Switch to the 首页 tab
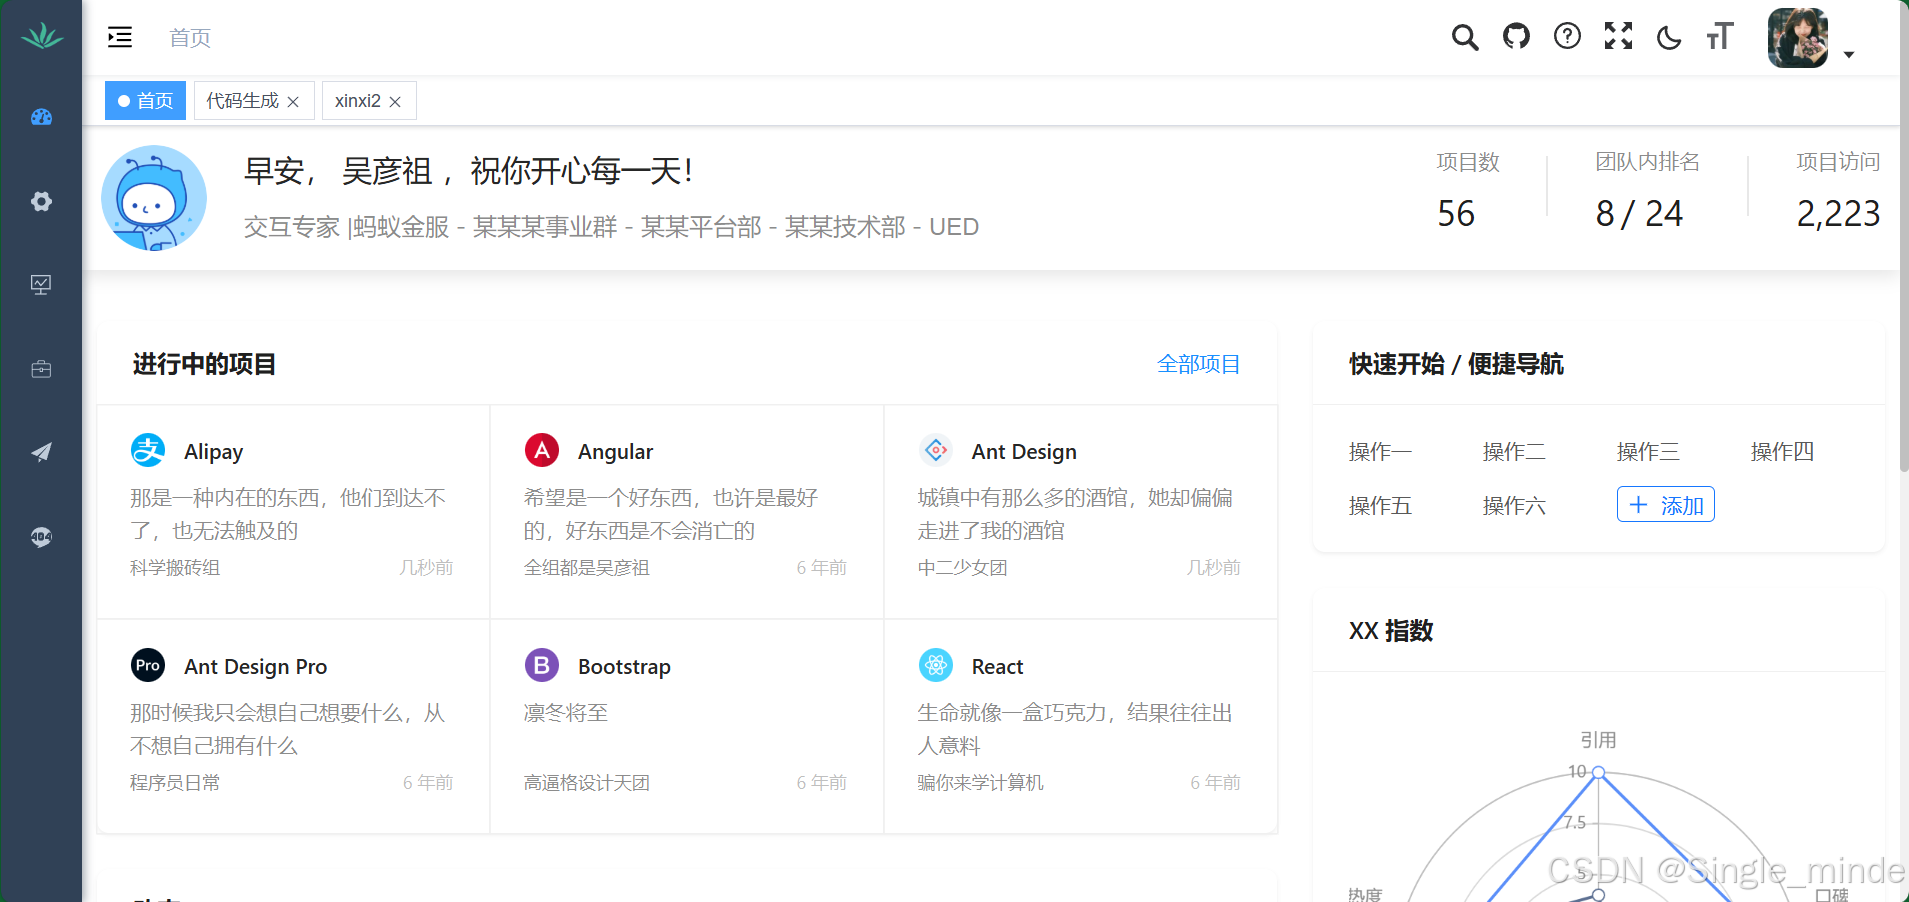1909x902 pixels. coord(145,101)
